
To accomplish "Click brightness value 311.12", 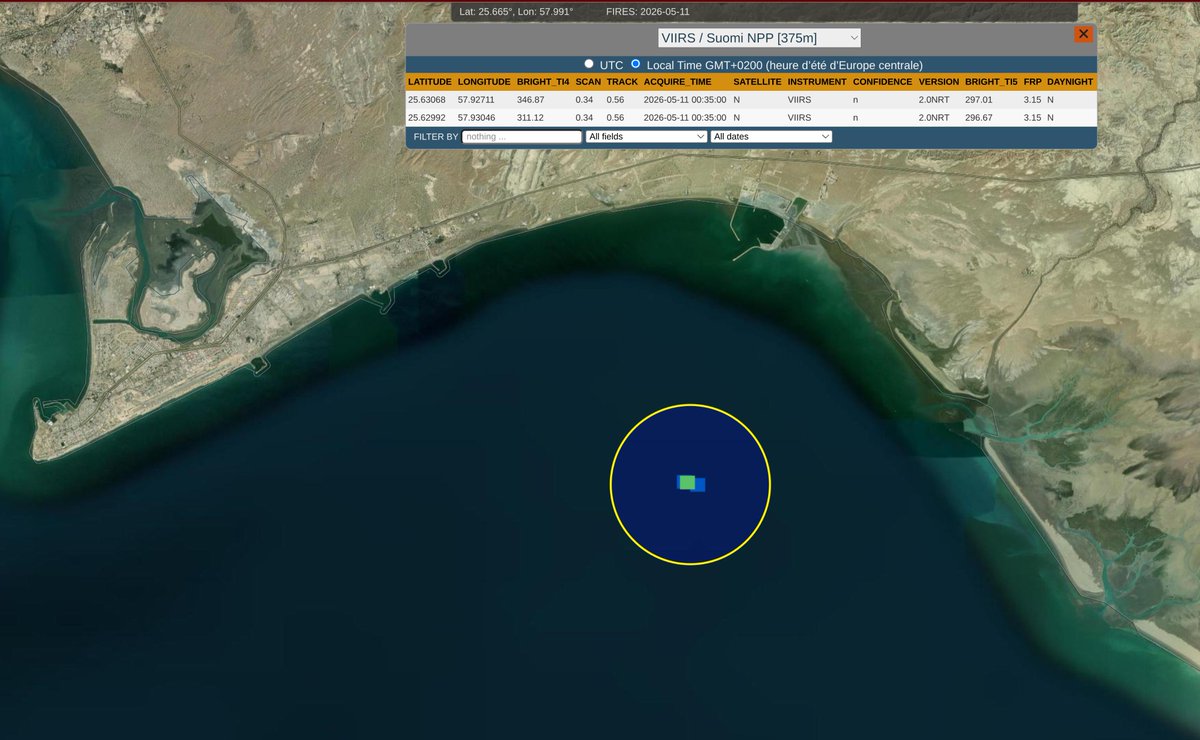I will tap(530, 117).
